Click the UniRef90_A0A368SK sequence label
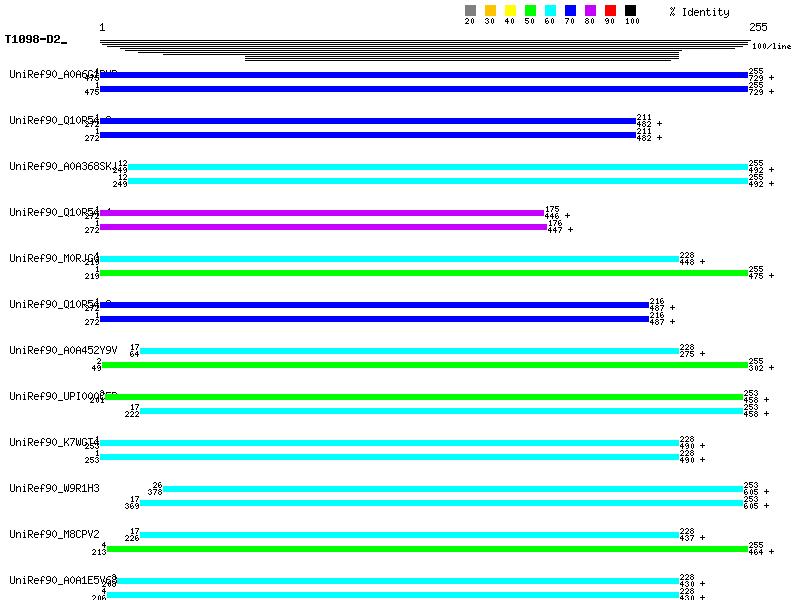The height and width of the screenshot is (600, 800). 60,166
